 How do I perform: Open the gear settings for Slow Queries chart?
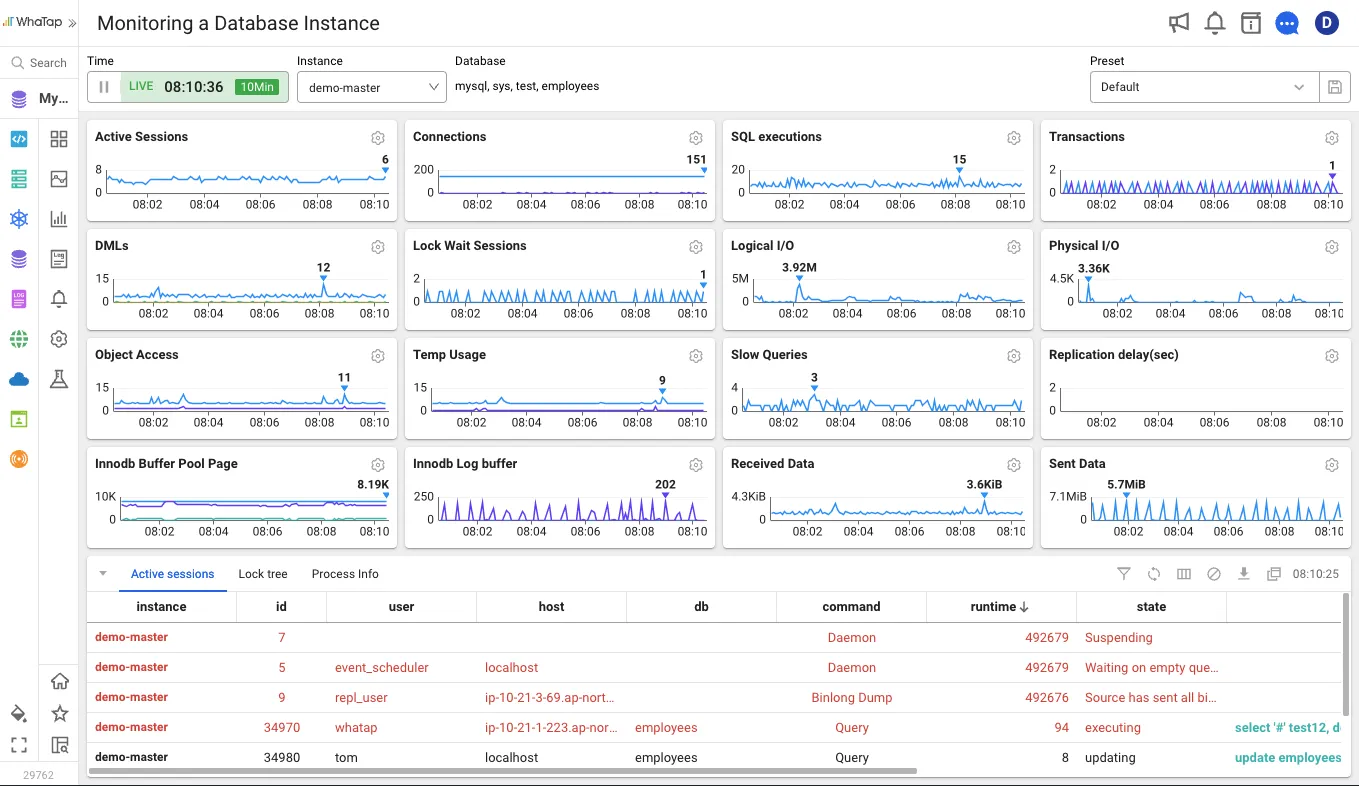click(x=1014, y=356)
